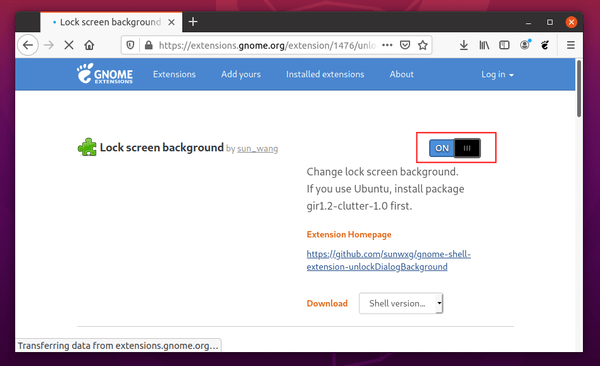Click the orange Download label

(327, 303)
